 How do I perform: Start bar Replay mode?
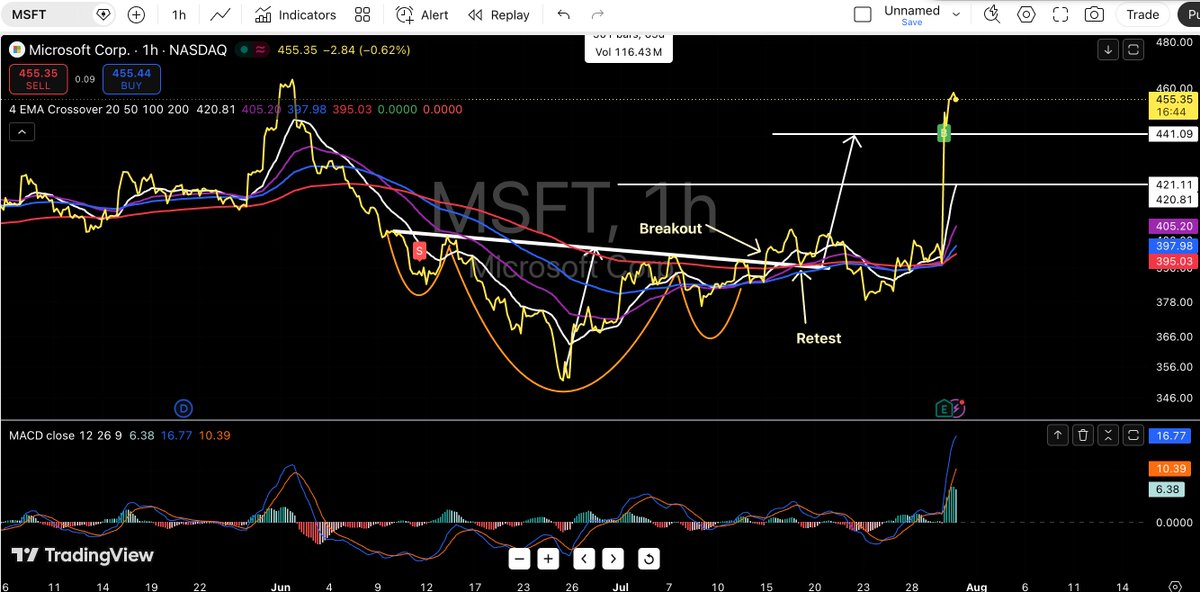point(498,15)
